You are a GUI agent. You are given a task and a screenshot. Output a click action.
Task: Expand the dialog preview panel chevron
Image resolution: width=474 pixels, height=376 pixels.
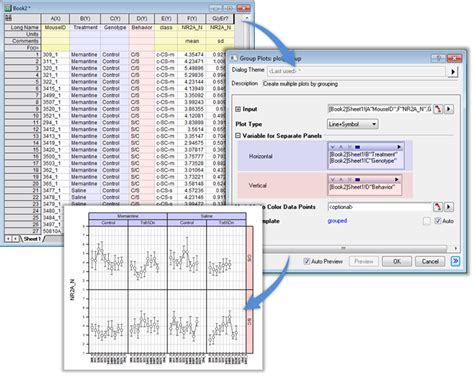455,261
